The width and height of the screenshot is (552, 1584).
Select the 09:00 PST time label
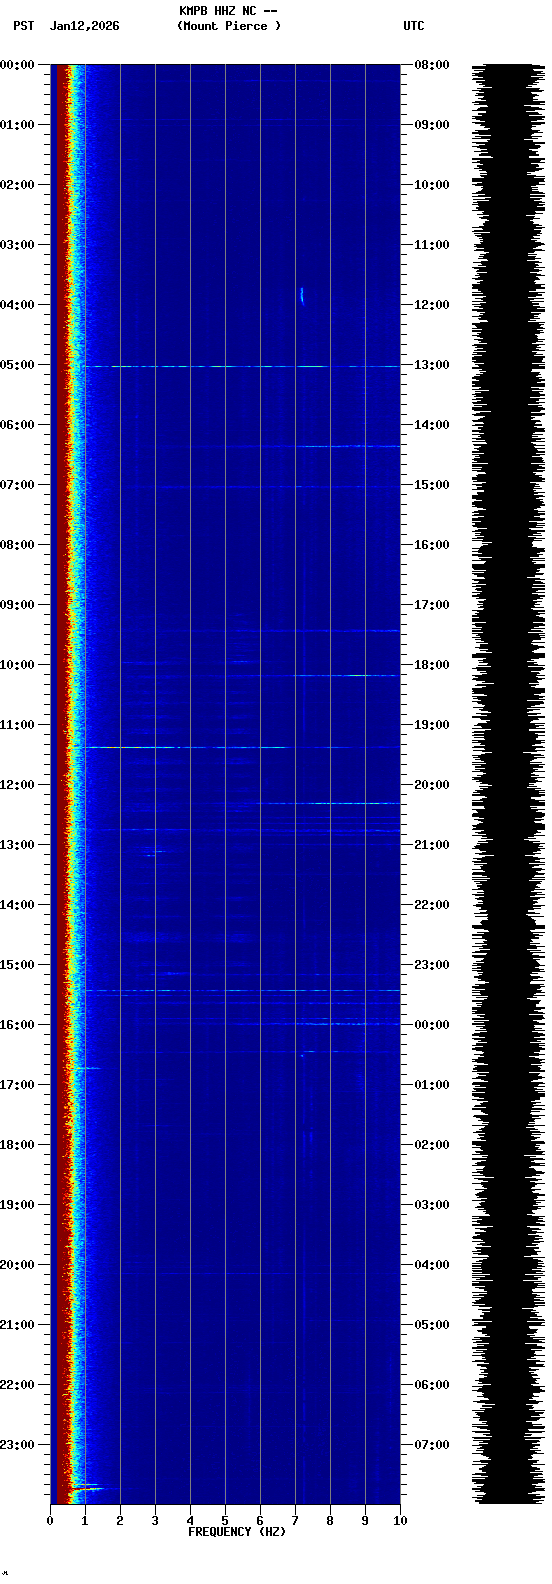click(x=17, y=605)
